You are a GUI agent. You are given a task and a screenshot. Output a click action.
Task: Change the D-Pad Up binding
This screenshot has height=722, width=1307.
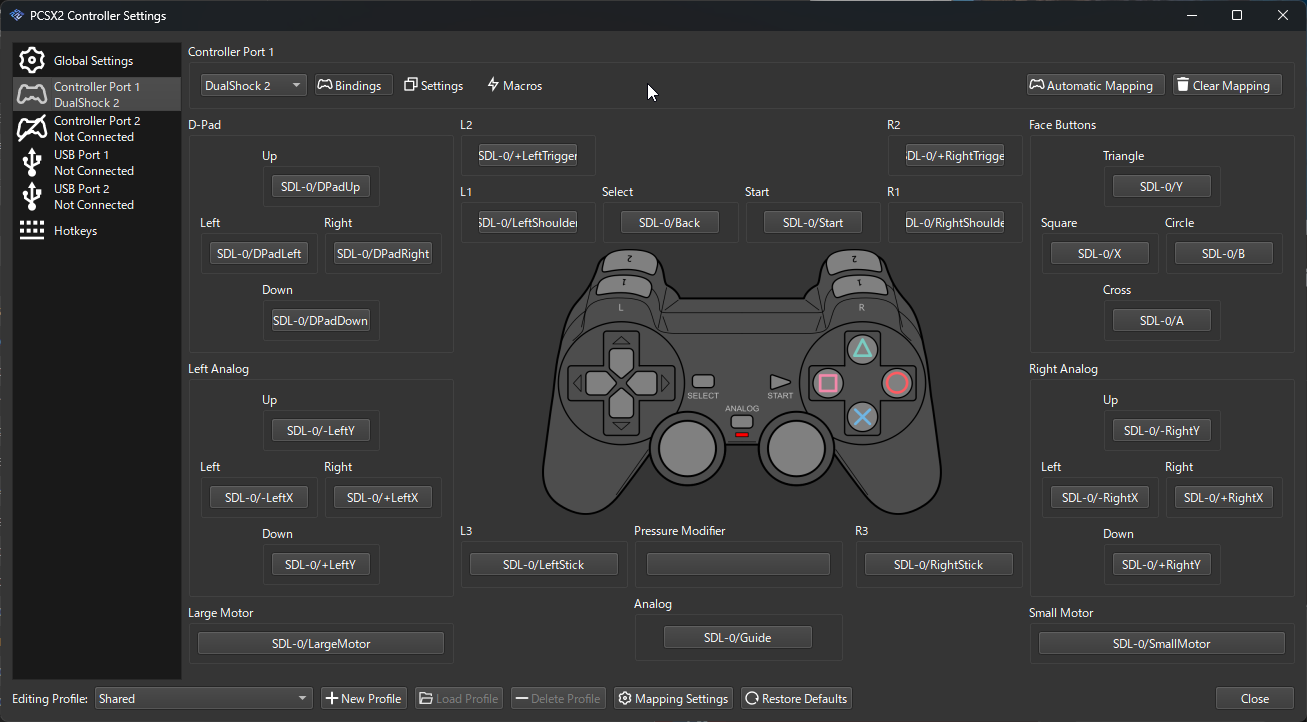coord(321,187)
